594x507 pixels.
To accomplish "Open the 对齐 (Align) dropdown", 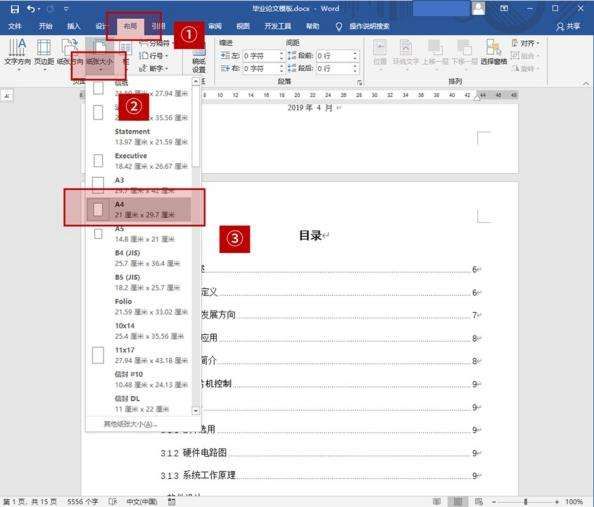I will [x=525, y=43].
